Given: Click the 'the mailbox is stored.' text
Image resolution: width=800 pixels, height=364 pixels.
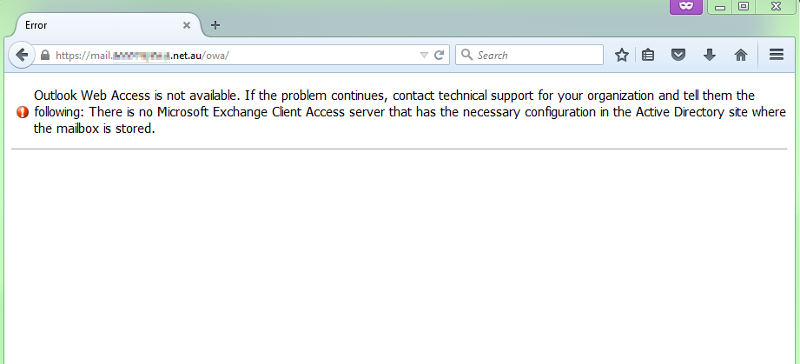Looking at the screenshot, I should pos(94,129).
